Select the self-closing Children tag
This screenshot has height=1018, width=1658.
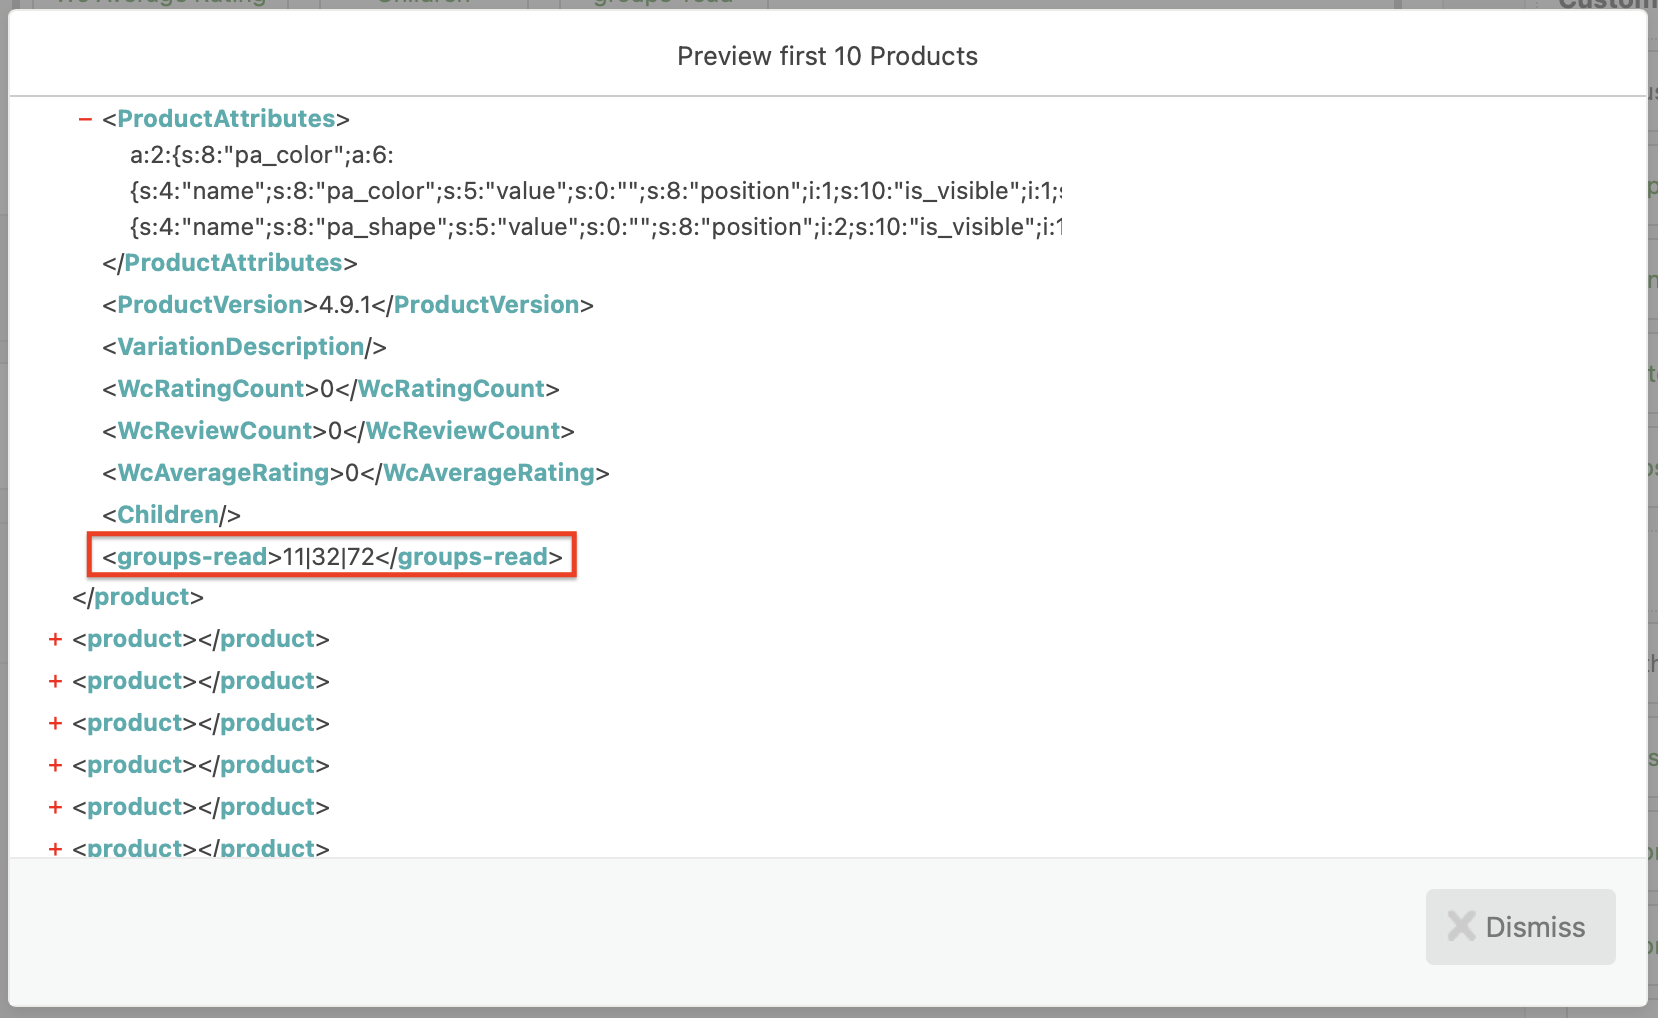coord(168,514)
